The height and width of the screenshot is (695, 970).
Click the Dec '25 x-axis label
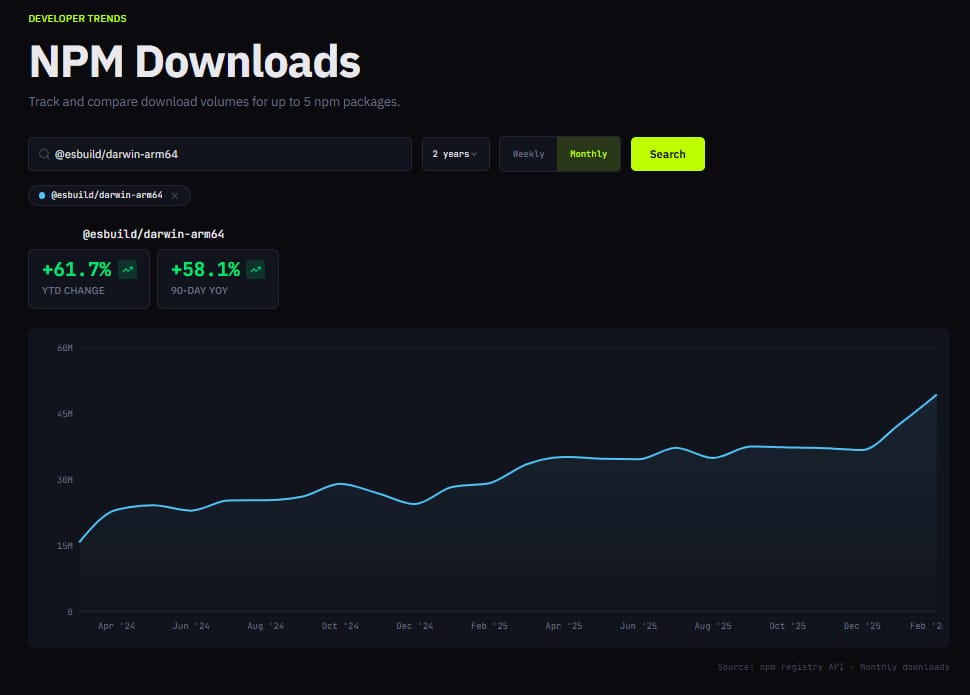point(862,626)
